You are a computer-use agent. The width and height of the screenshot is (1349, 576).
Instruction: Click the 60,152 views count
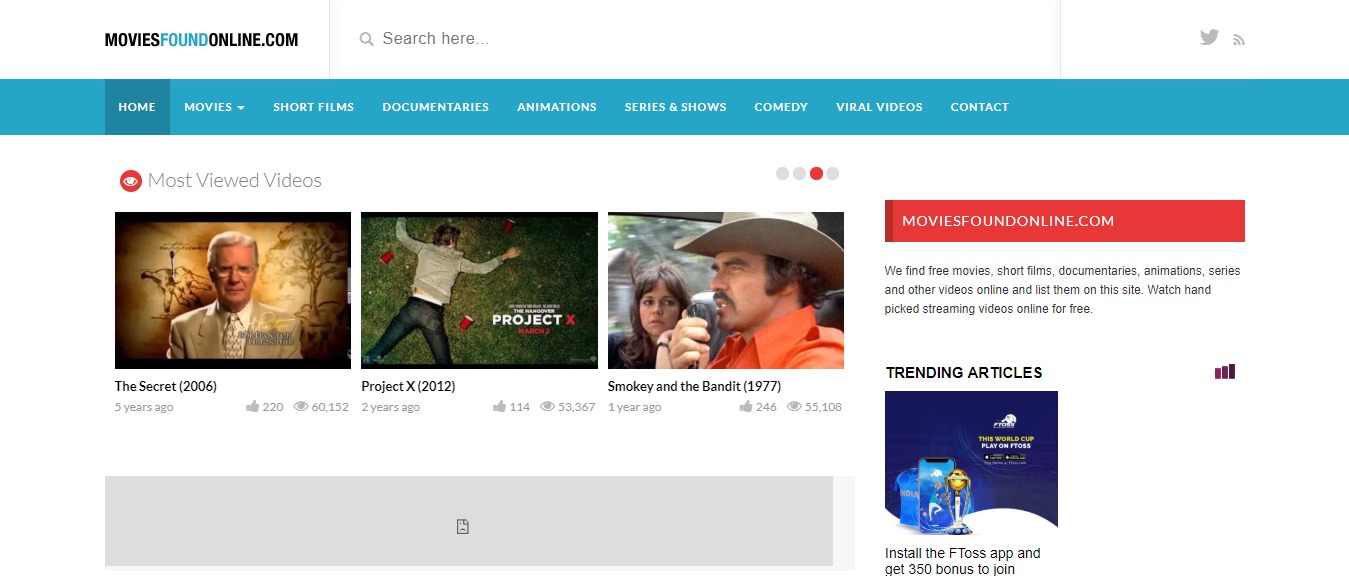click(330, 407)
